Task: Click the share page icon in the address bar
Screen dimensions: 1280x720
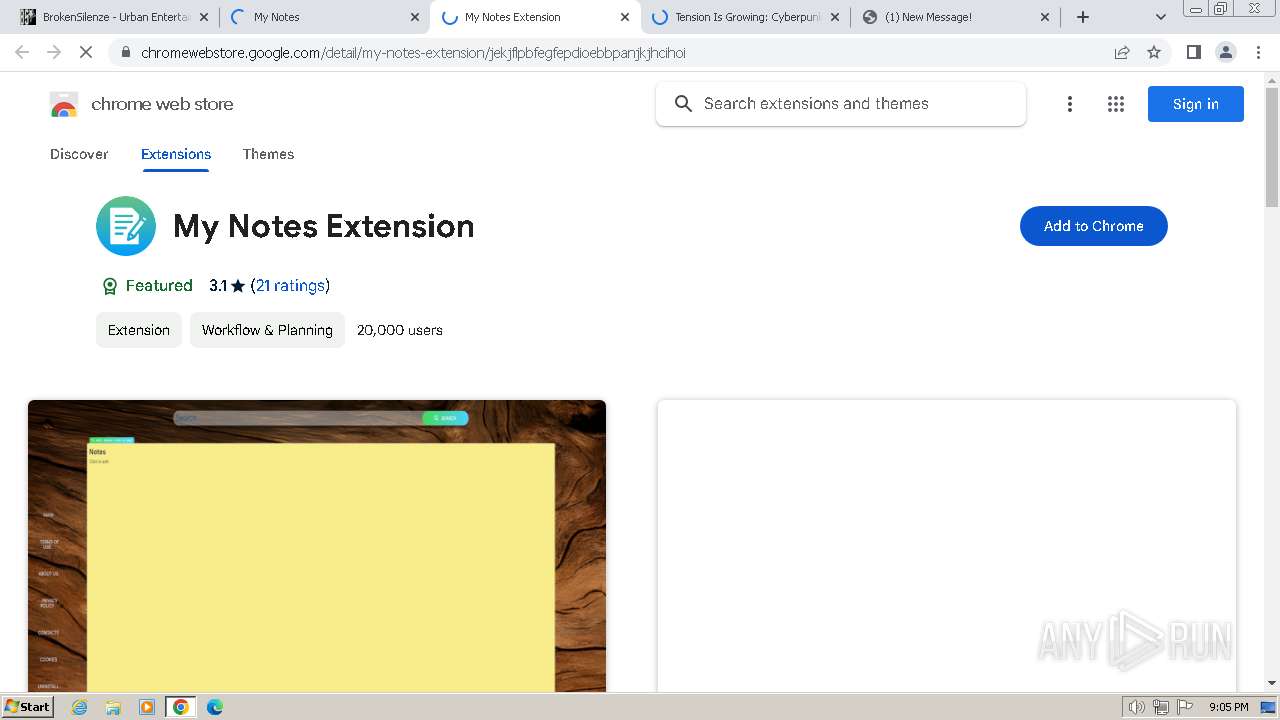Action: point(1122,52)
